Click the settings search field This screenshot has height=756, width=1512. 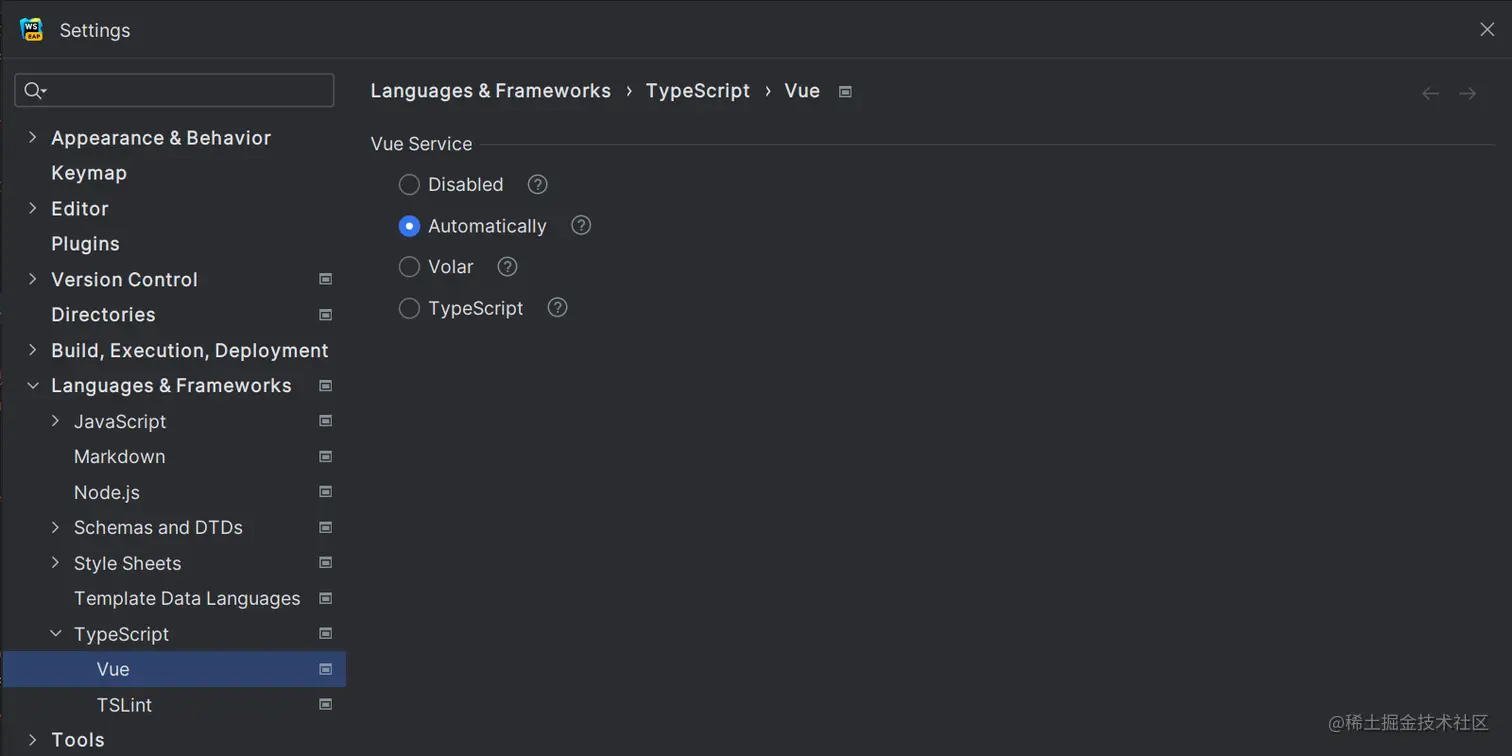tap(185, 91)
